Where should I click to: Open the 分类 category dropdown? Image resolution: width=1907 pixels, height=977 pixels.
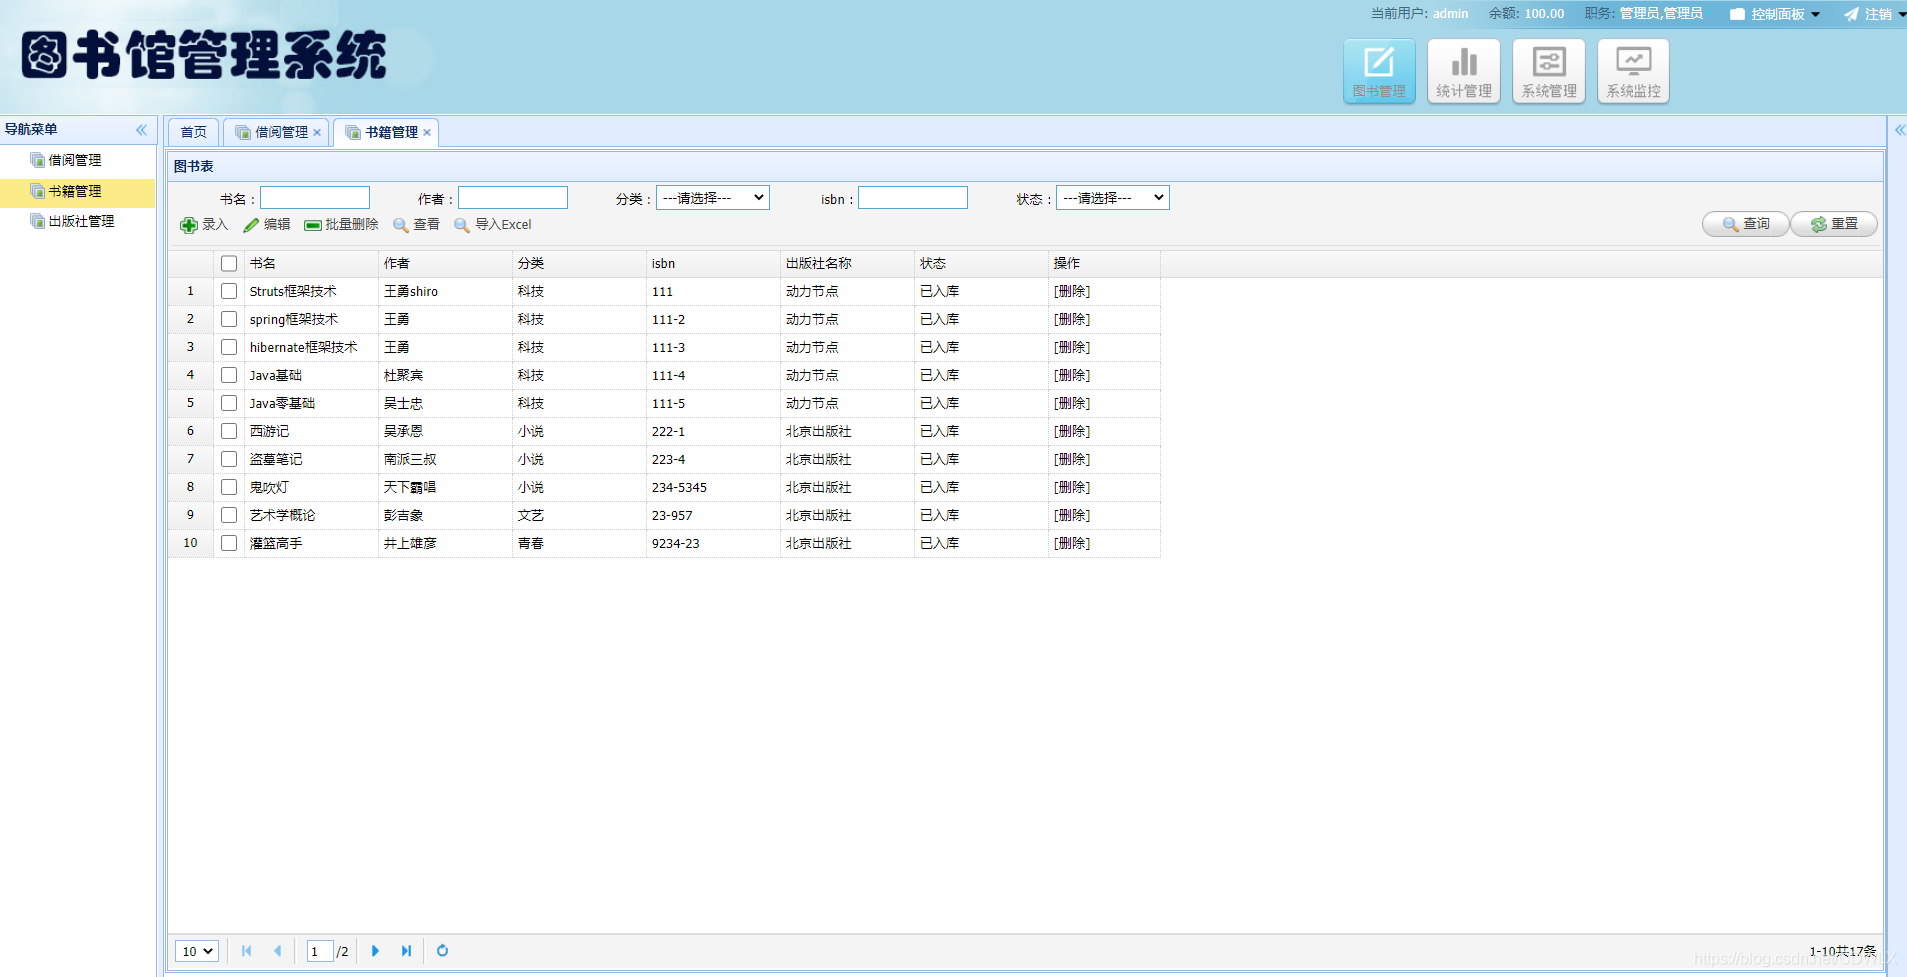tap(712, 198)
